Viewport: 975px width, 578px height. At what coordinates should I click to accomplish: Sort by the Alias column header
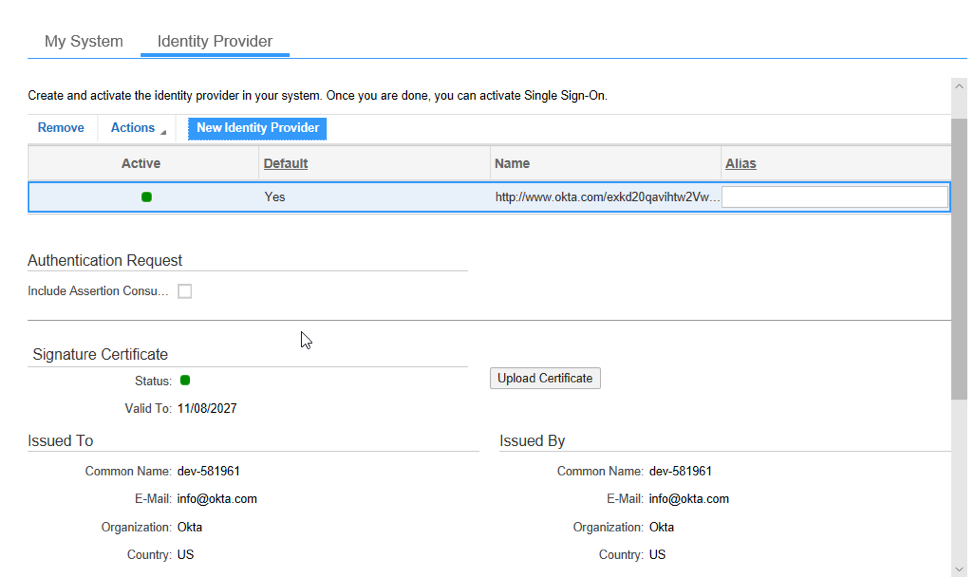(x=740, y=163)
